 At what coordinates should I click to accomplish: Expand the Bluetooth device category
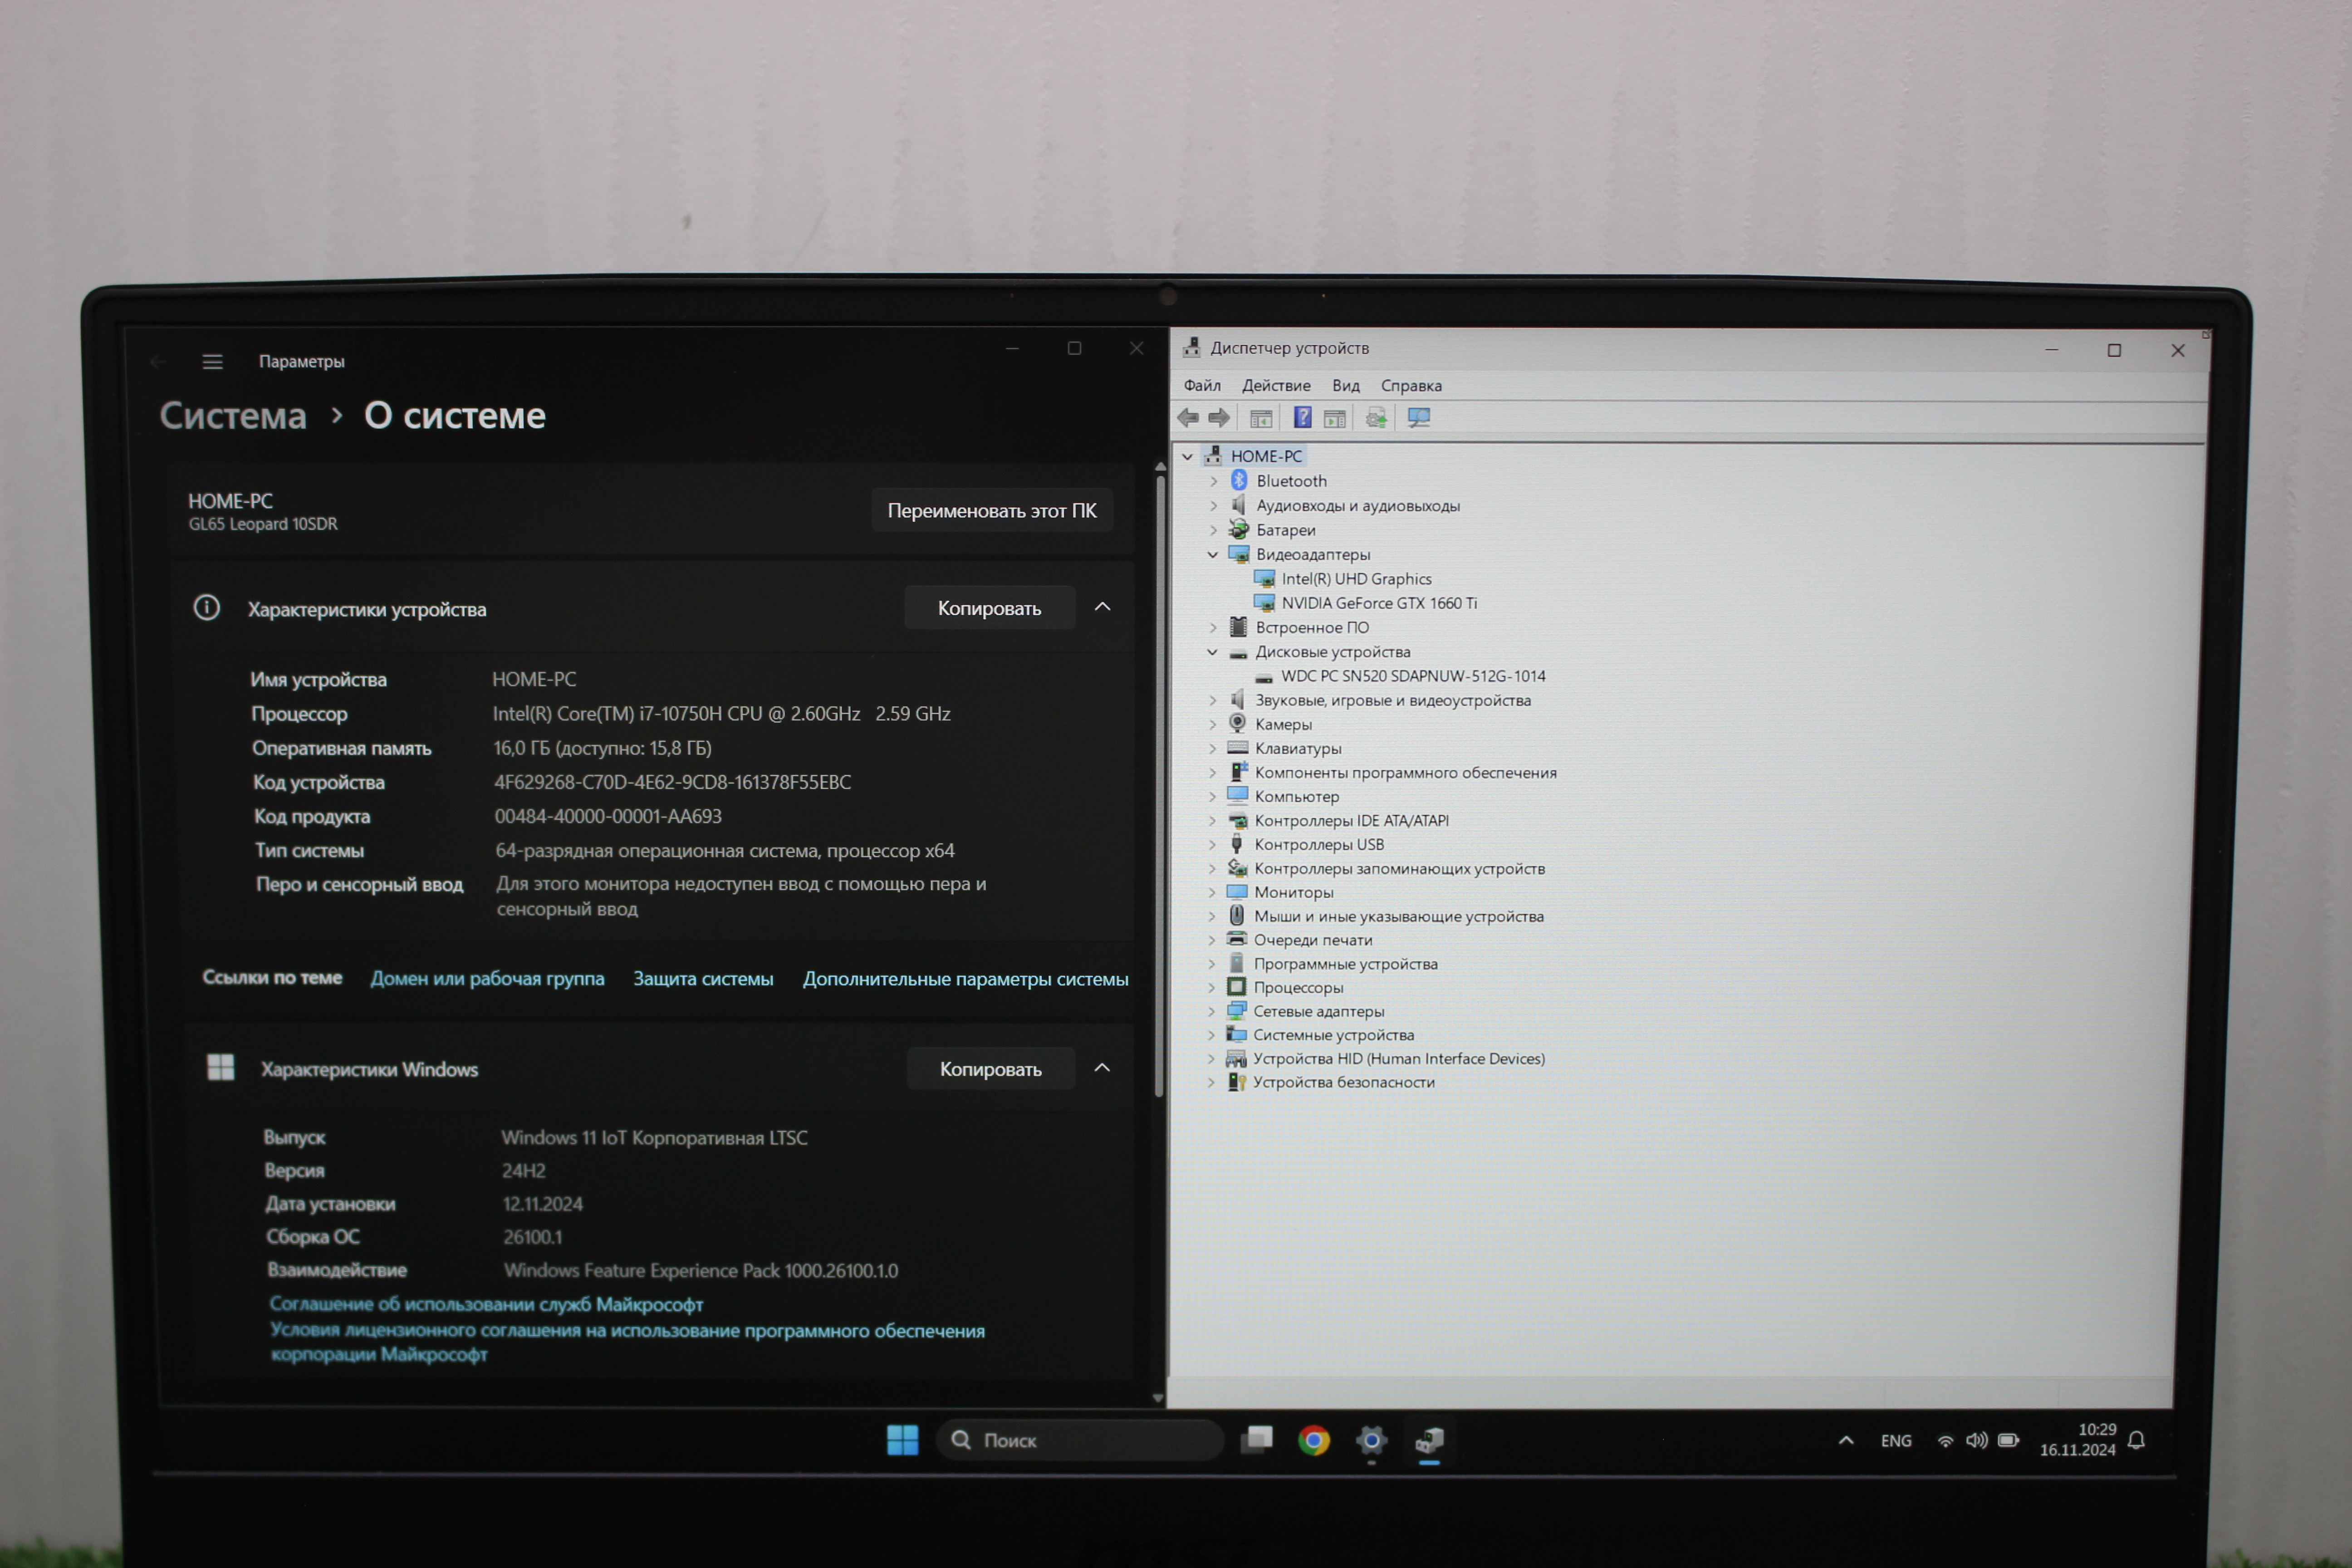tap(1213, 481)
